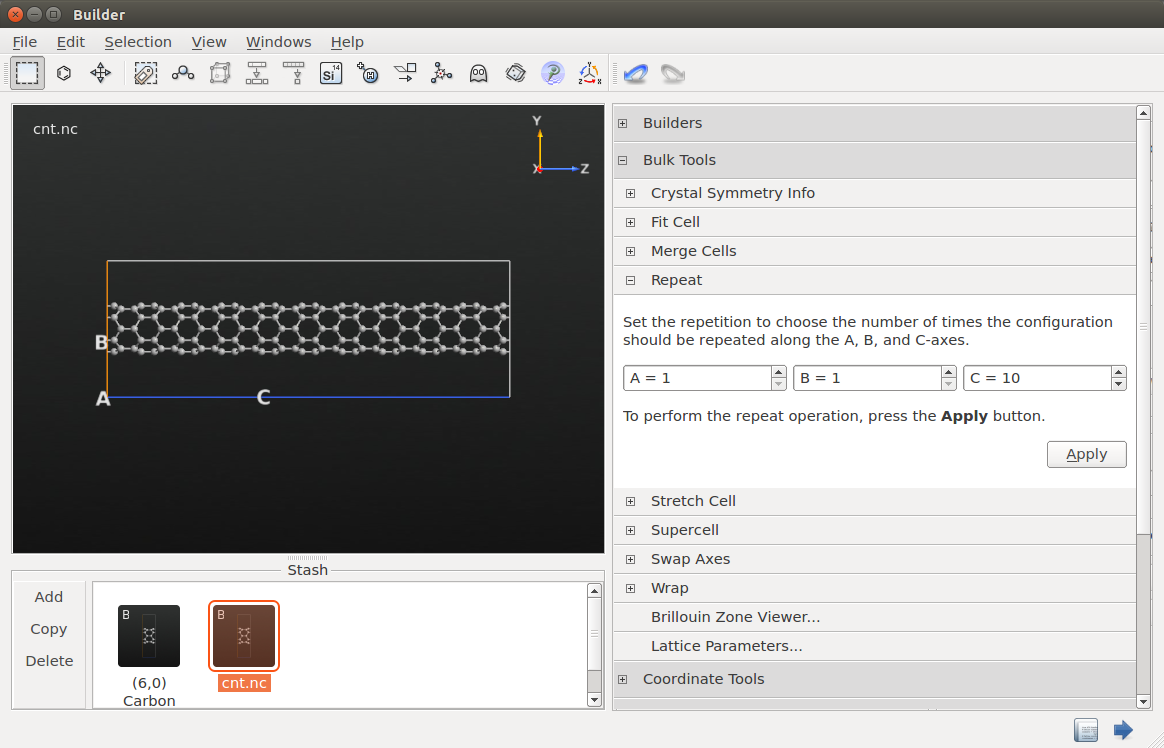Click the stash scrollbar down arrow

[594, 699]
